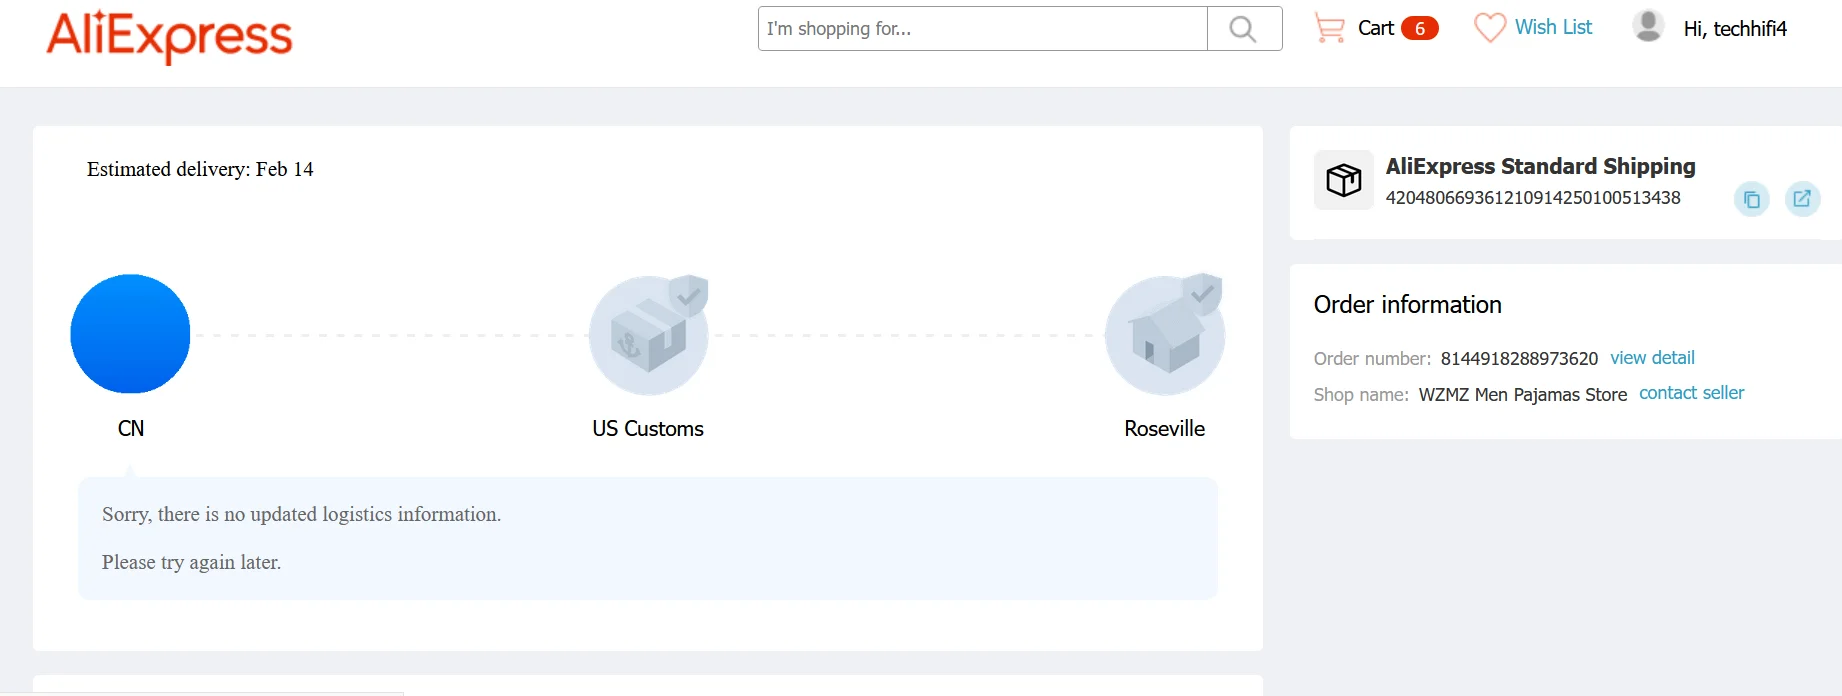
Task: Click the Wish List heart icon
Action: [x=1489, y=27]
